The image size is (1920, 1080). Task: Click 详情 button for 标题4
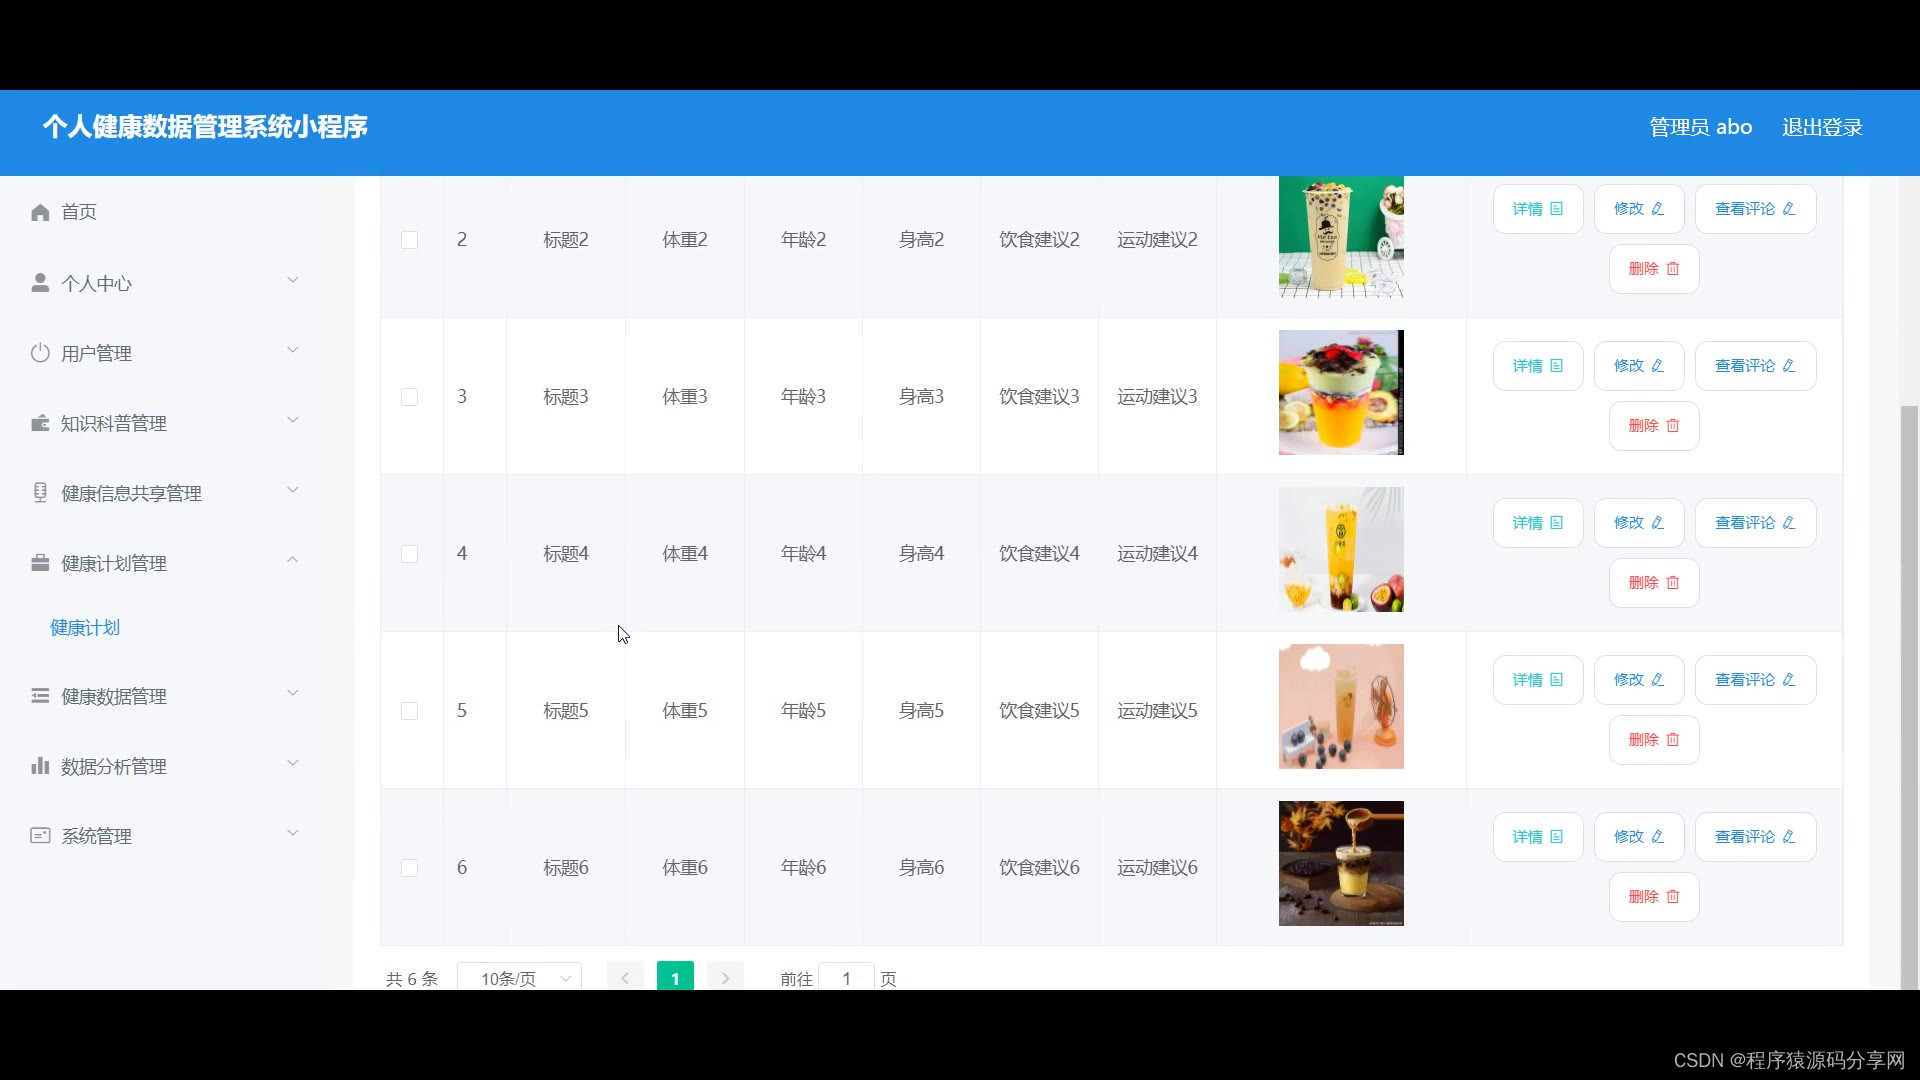click(x=1537, y=522)
